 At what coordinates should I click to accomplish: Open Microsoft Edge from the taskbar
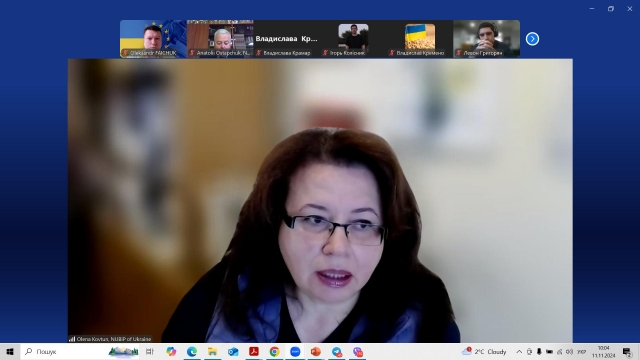pyautogui.click(x=192, y=351)
